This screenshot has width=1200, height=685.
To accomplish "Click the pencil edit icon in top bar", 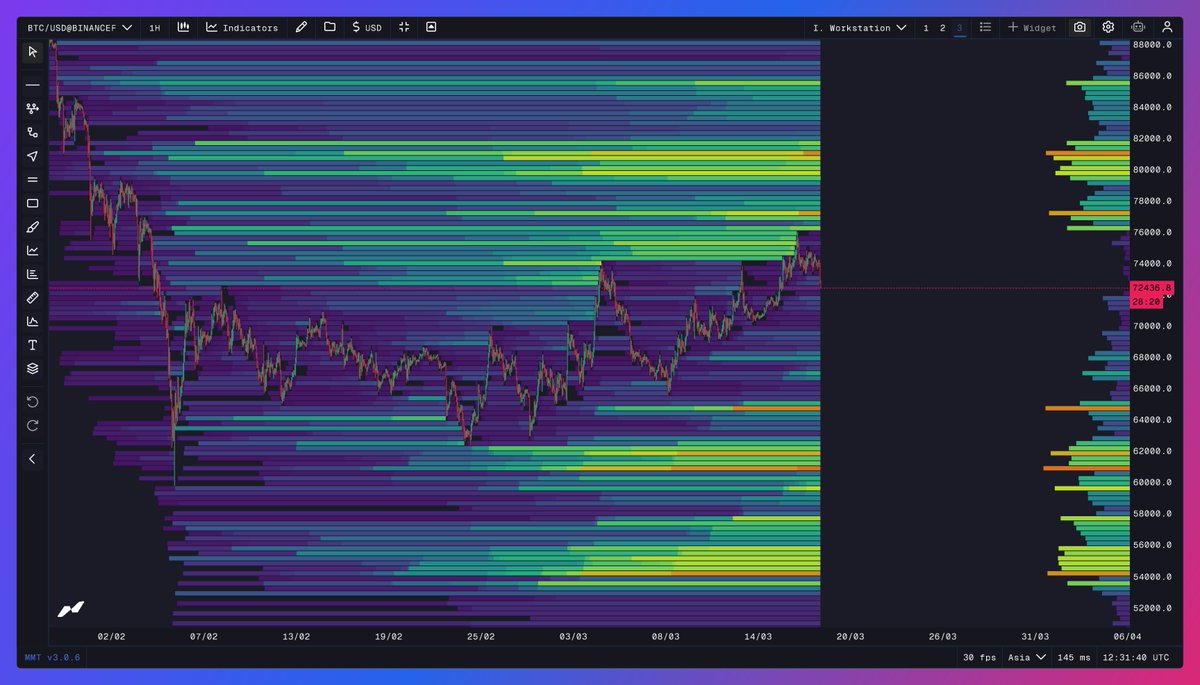I will pyautogui.click(x=301, y=28).
